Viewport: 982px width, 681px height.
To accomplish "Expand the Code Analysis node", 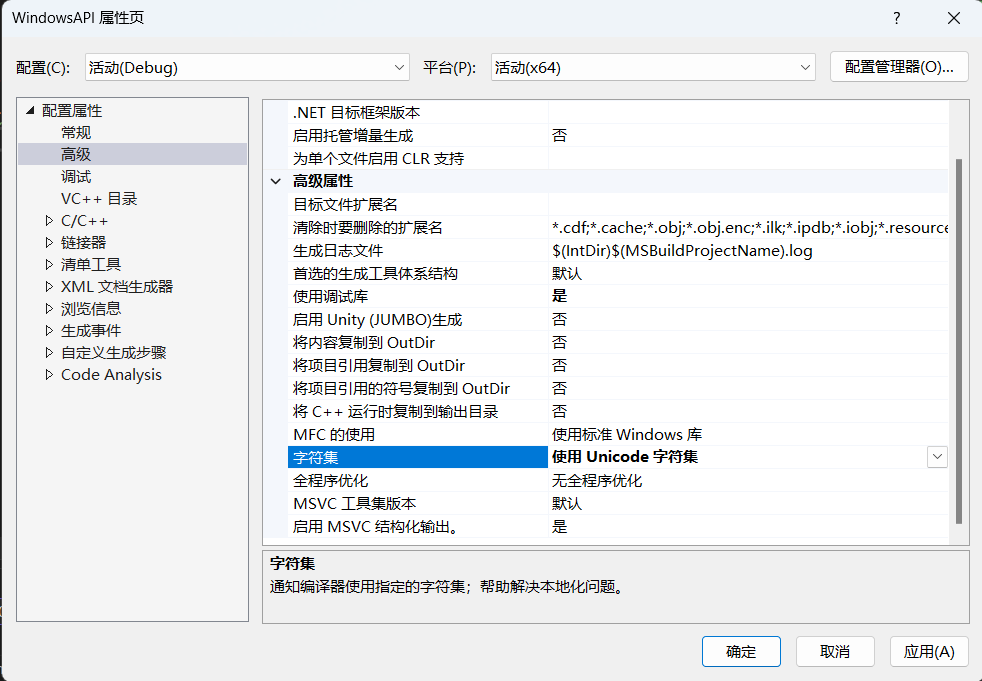I will [x=49, y=375].
